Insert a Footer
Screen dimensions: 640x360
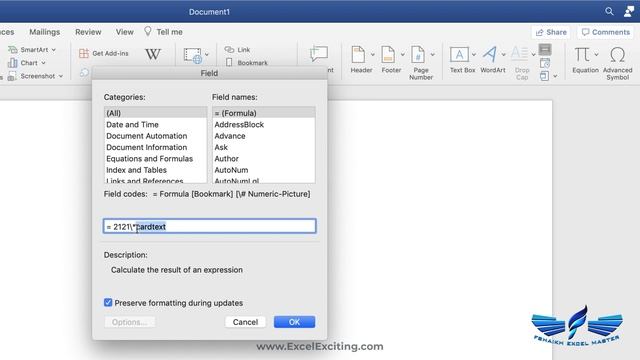(391, 60)
